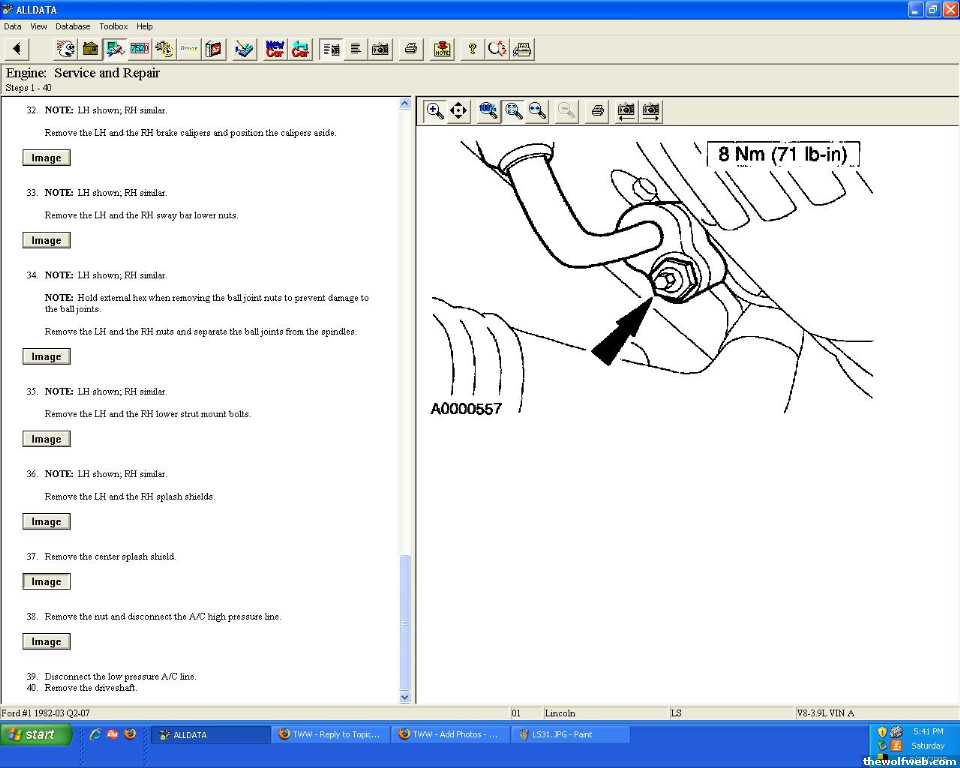This screenshot has width=960, height=768.
Task: Go to previous image with camera-arrow icon
Action: coord(626,111)
